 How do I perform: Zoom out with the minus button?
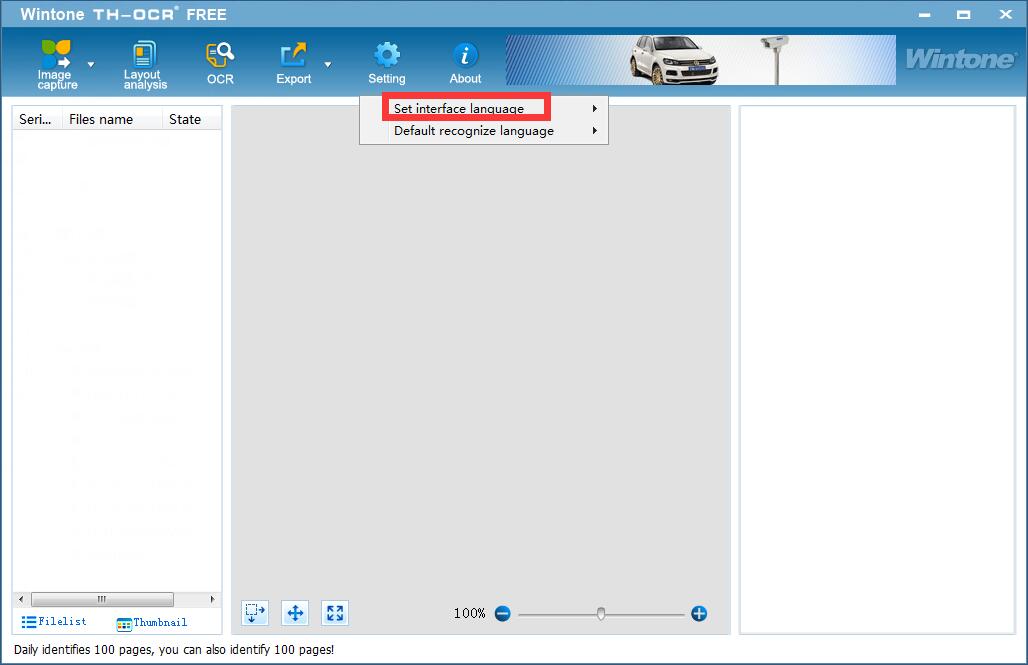[502, 613]
